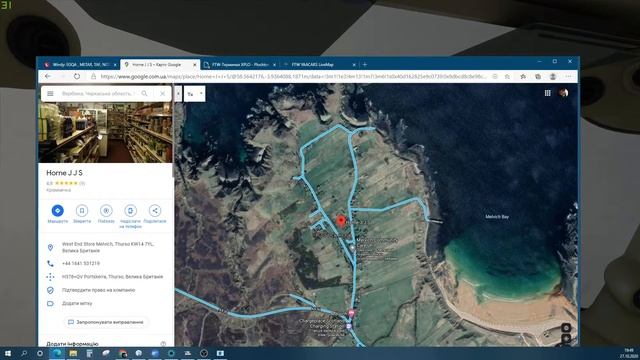Click the browser Back arrow
Viewport: 640px width, 360px height.
click(x=48, y=76)
